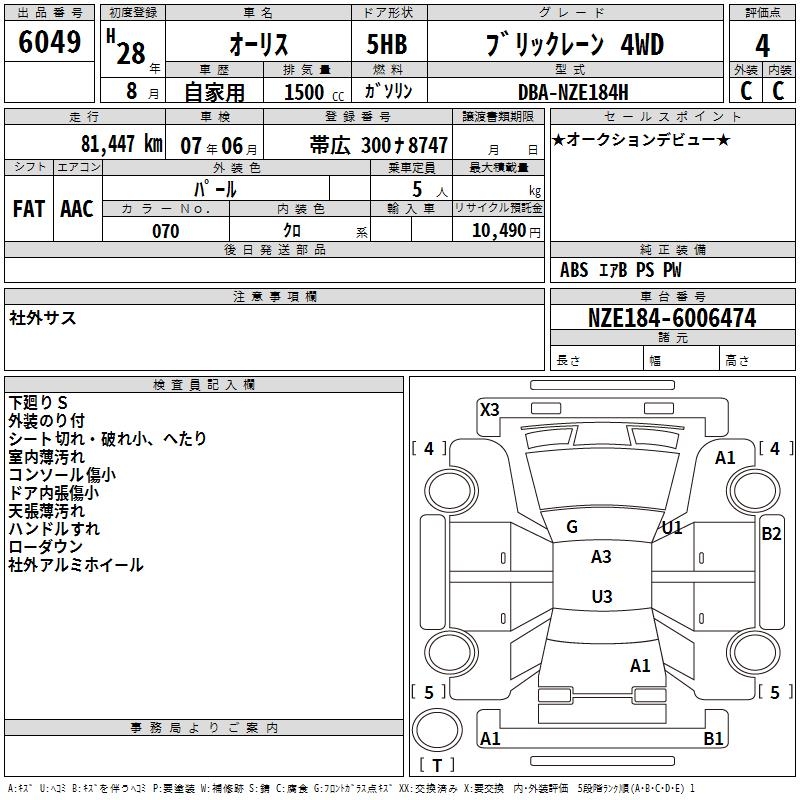Click the U3 roof dent mark

coord(602,596)
